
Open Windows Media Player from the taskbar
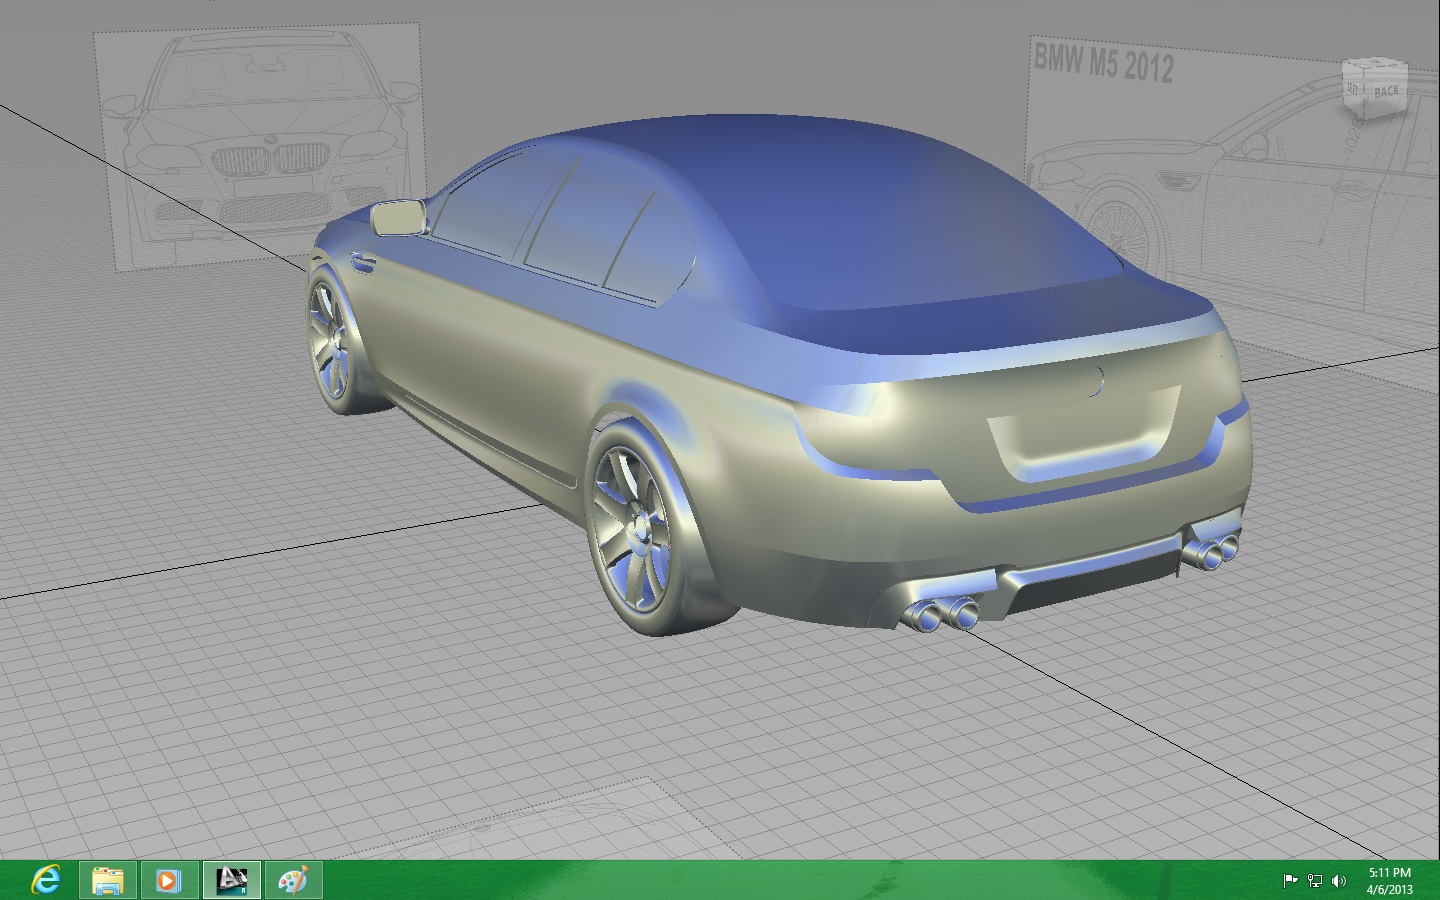click(168, 881)
